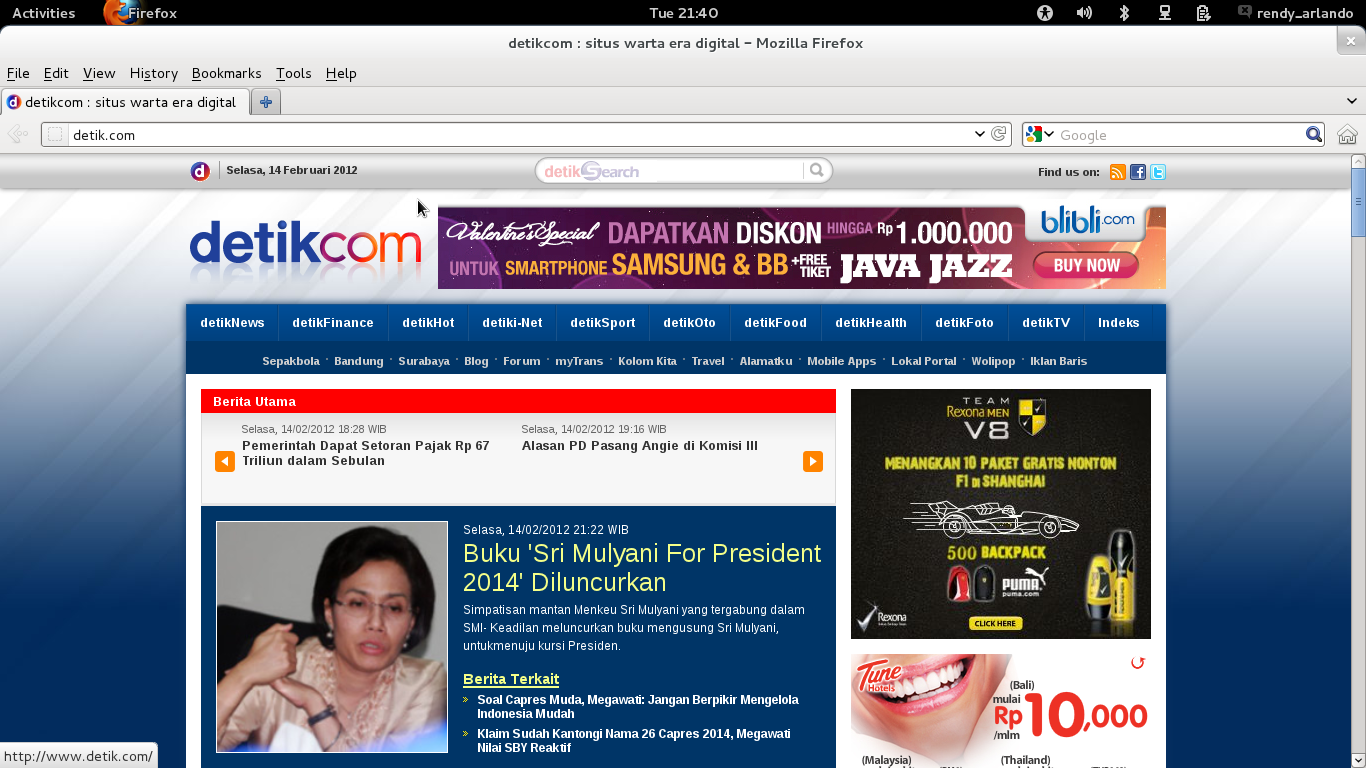This screenshot has width=1366, height=768.
Task: Click the page vertical scrollbar thumb
Action: pos(1358,203)
